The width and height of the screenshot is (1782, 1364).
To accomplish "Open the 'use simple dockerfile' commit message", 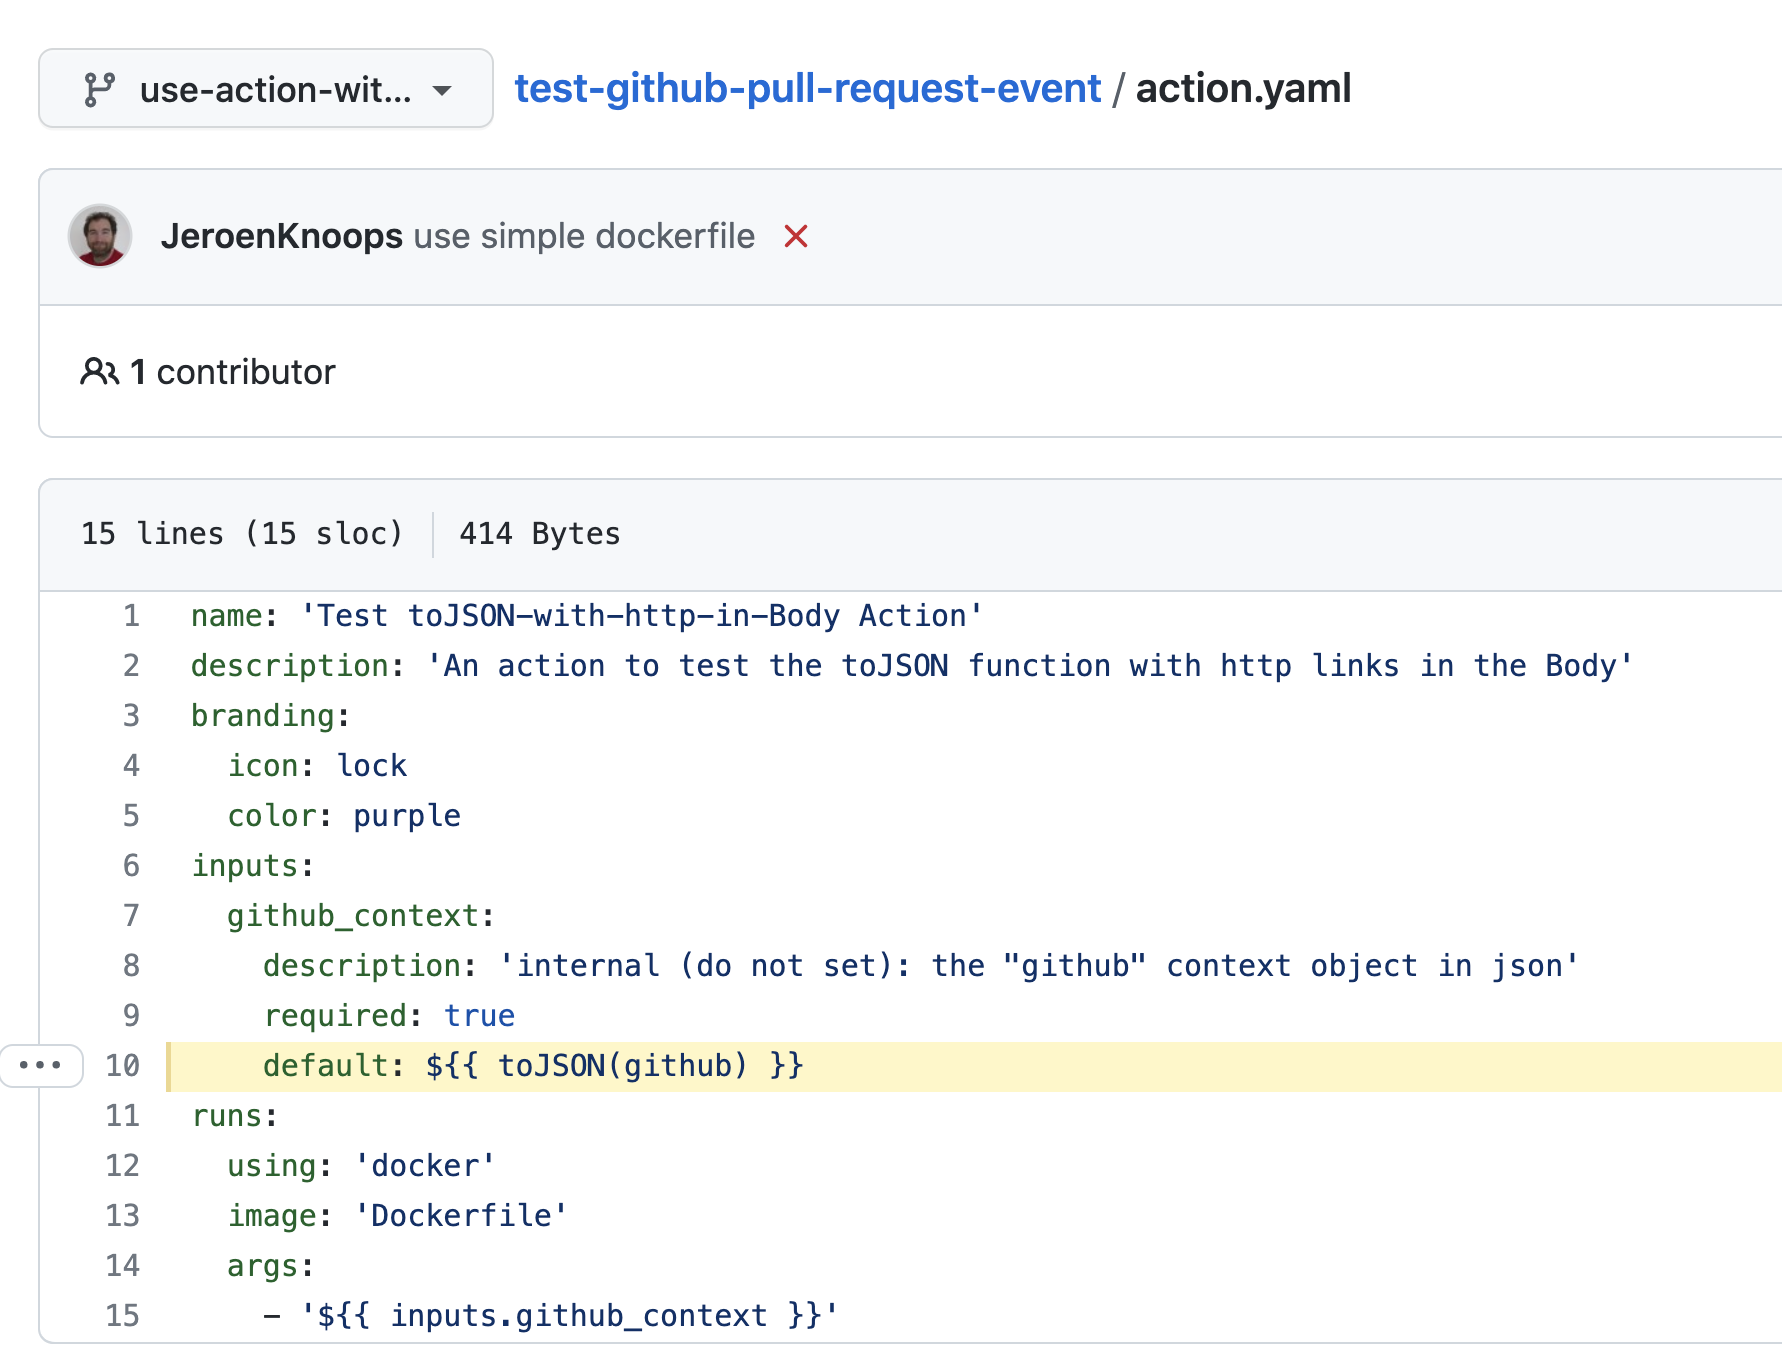I will [x=583, y=236].
